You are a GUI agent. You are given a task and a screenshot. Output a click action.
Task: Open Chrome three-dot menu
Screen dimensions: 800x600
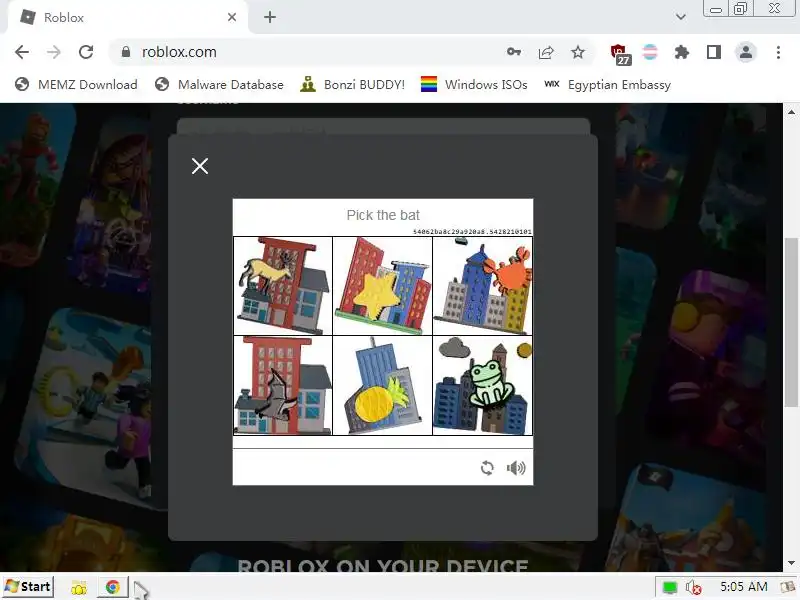pos(778,52)
